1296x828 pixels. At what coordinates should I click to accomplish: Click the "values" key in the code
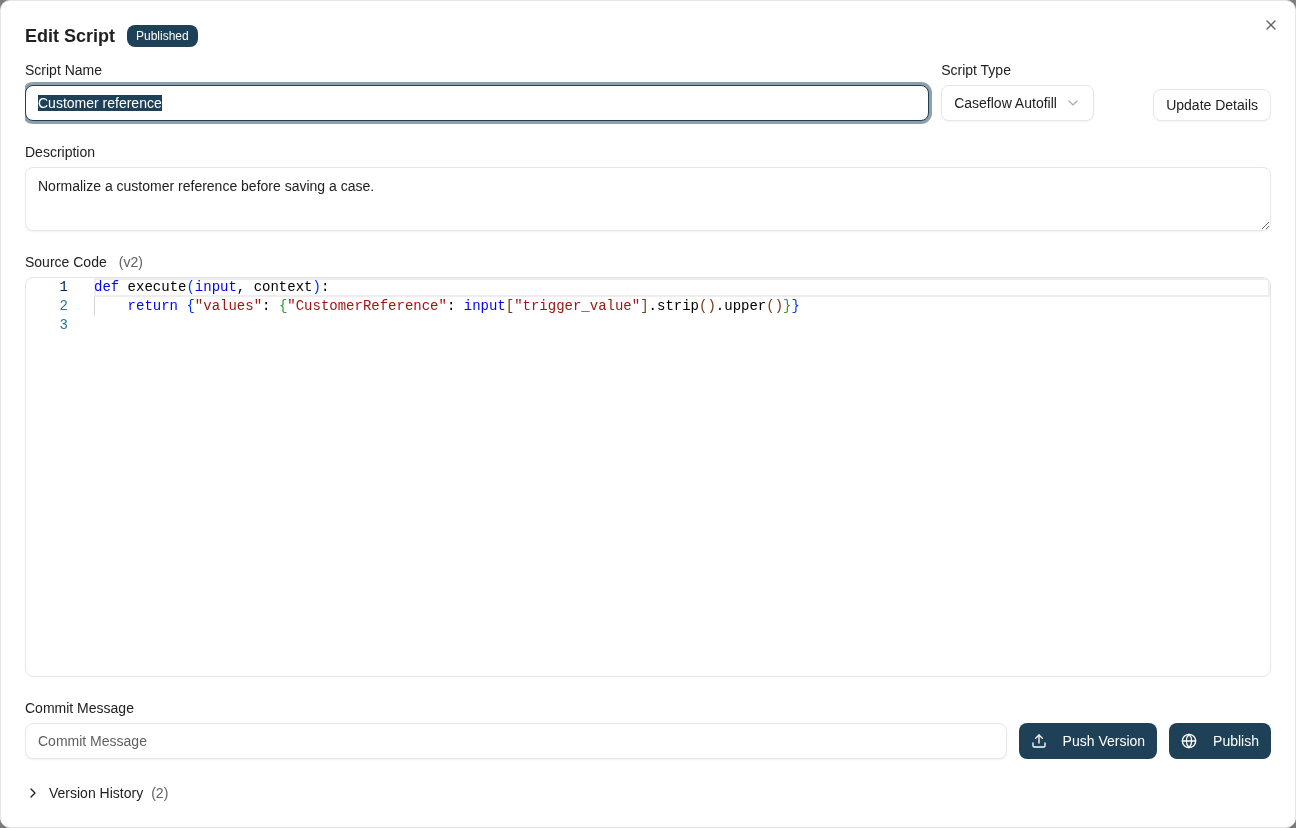point(228,306)
